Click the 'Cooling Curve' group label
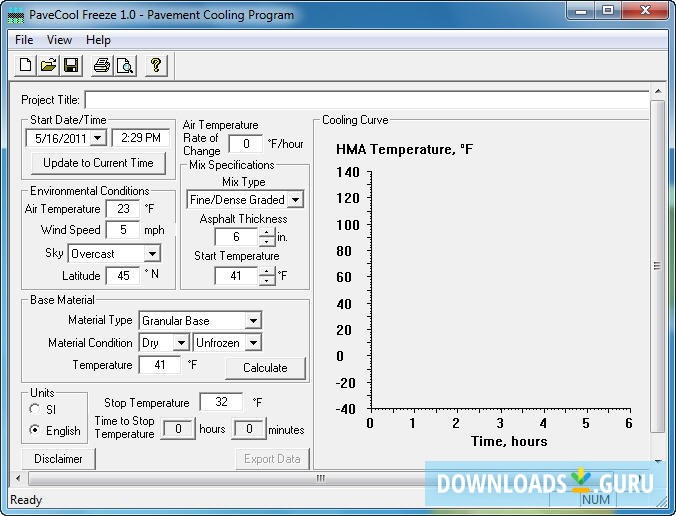The image size is (676, 516). coord(355,120)
